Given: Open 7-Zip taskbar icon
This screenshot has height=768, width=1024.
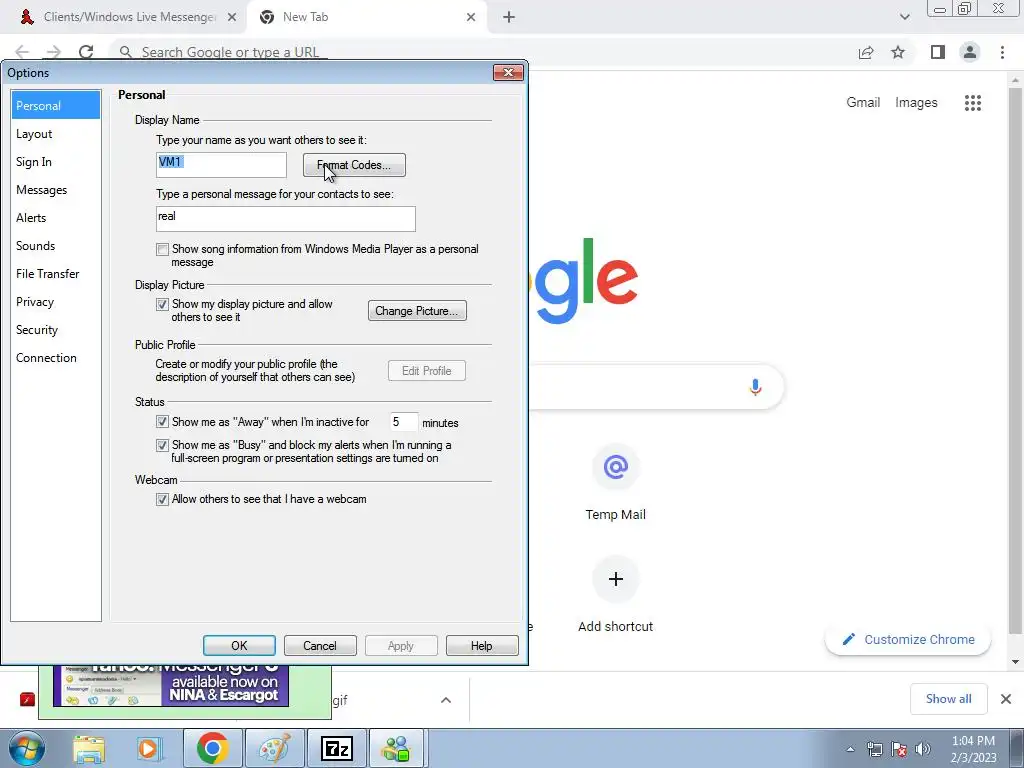Looking at the screenshot, I should tap(336, 748).
